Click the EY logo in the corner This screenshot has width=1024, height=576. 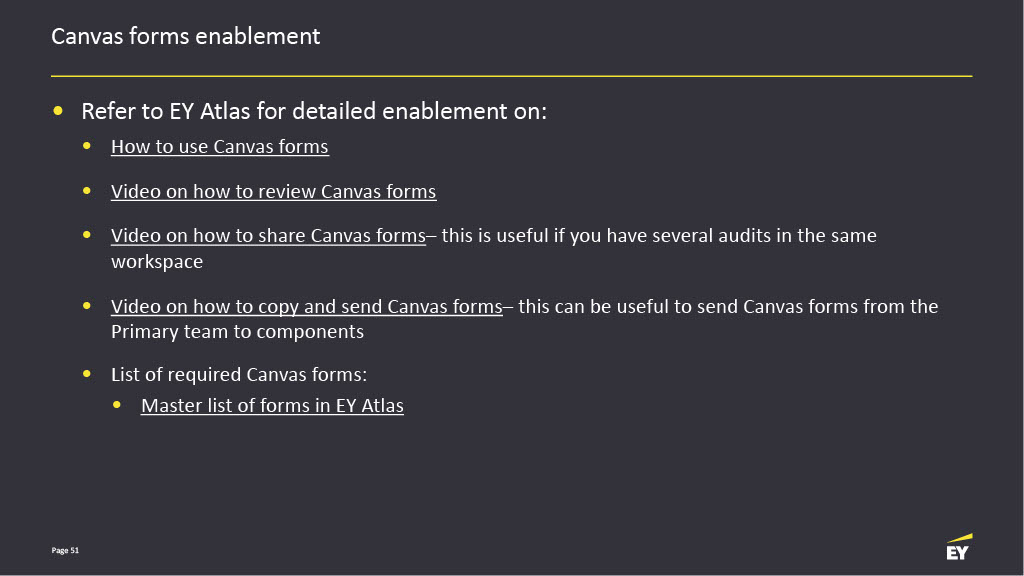point(959,547)
